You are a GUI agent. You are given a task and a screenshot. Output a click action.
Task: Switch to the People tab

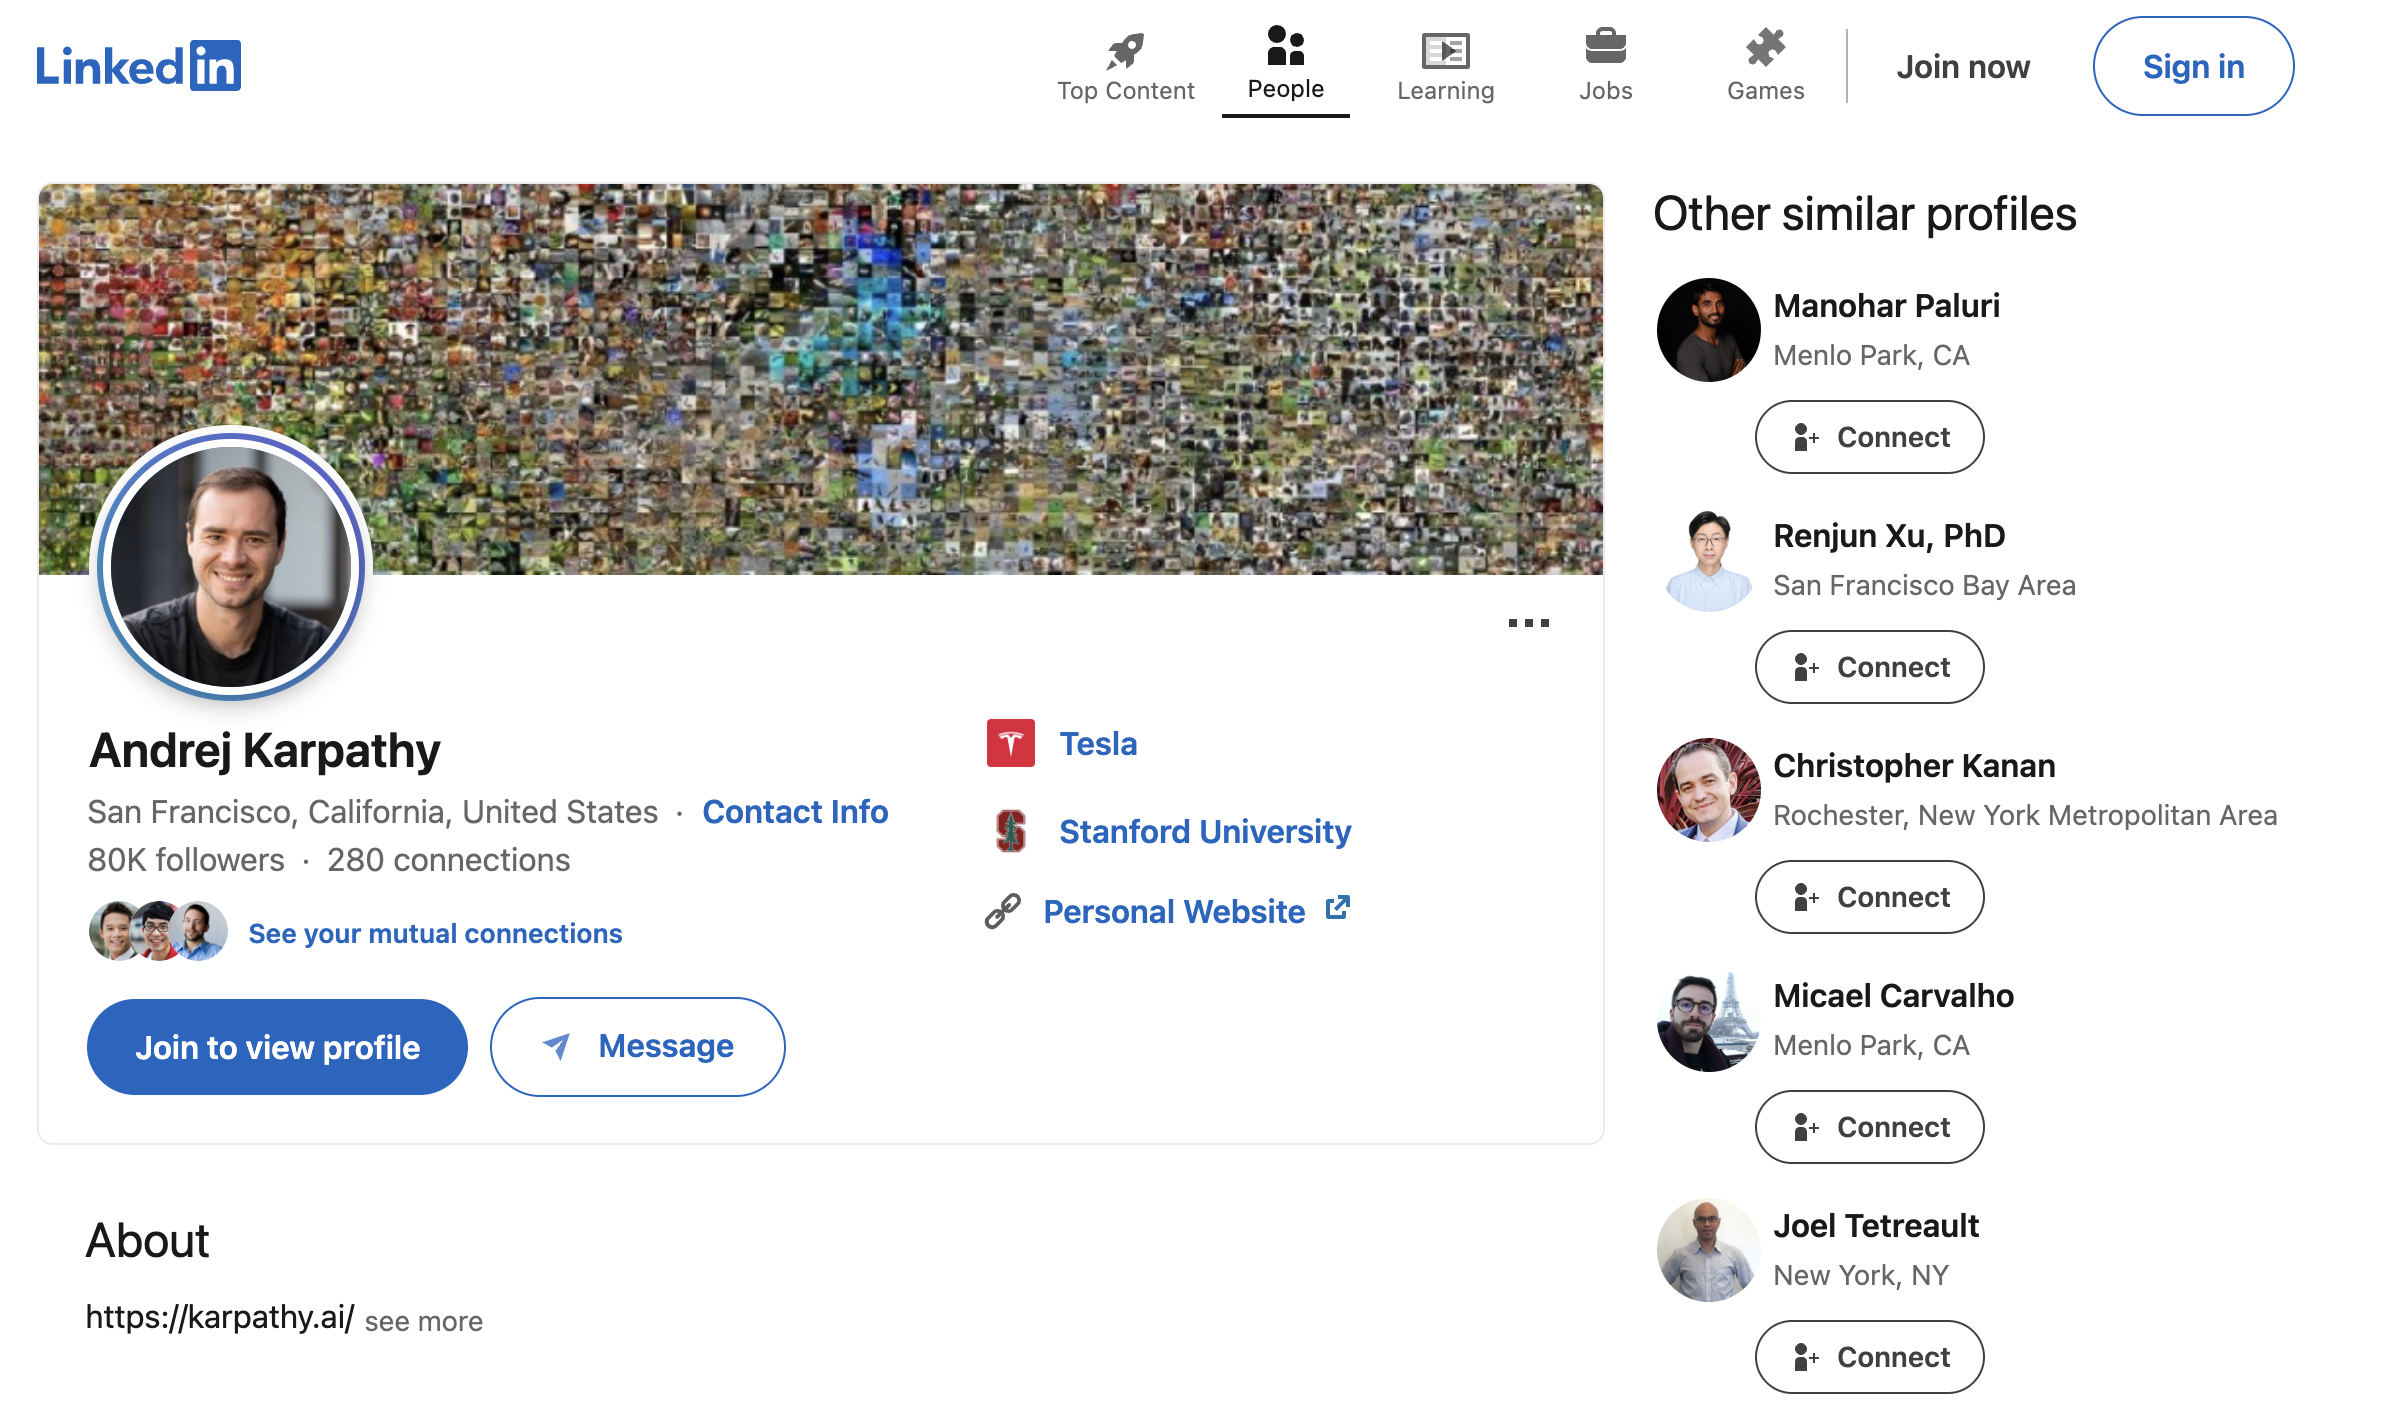tap(1285, 66)
